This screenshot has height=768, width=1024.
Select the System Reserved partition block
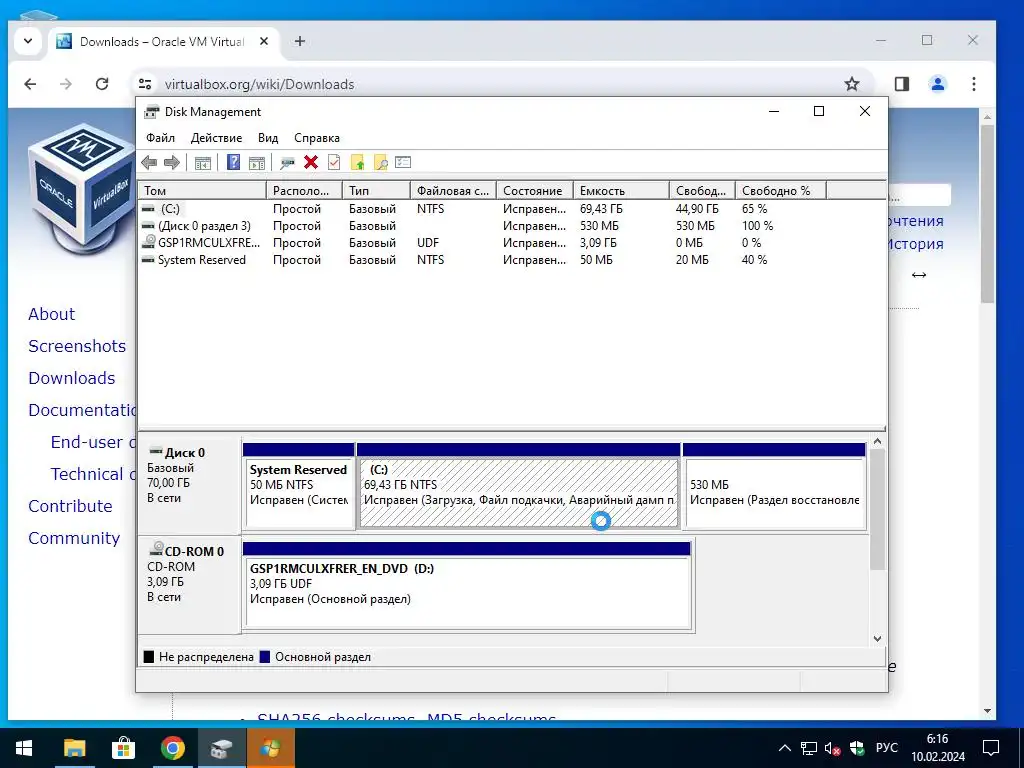[298, 486]
